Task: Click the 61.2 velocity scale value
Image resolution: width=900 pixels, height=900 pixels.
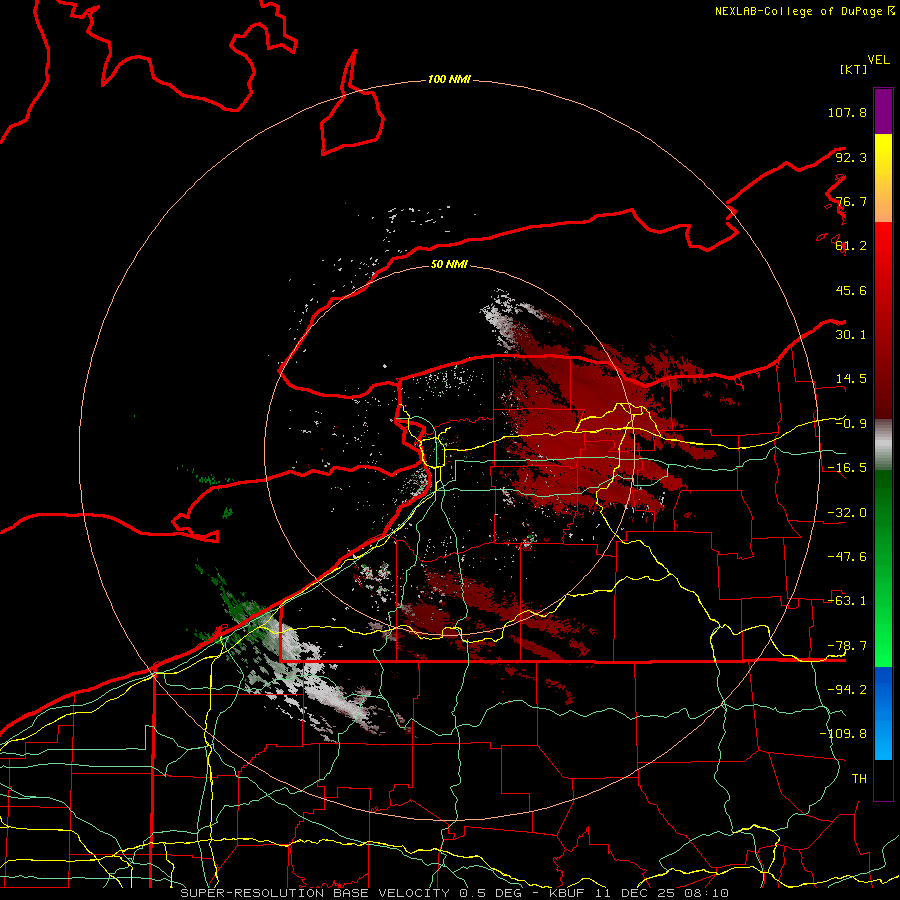Action: coord(851,246)
